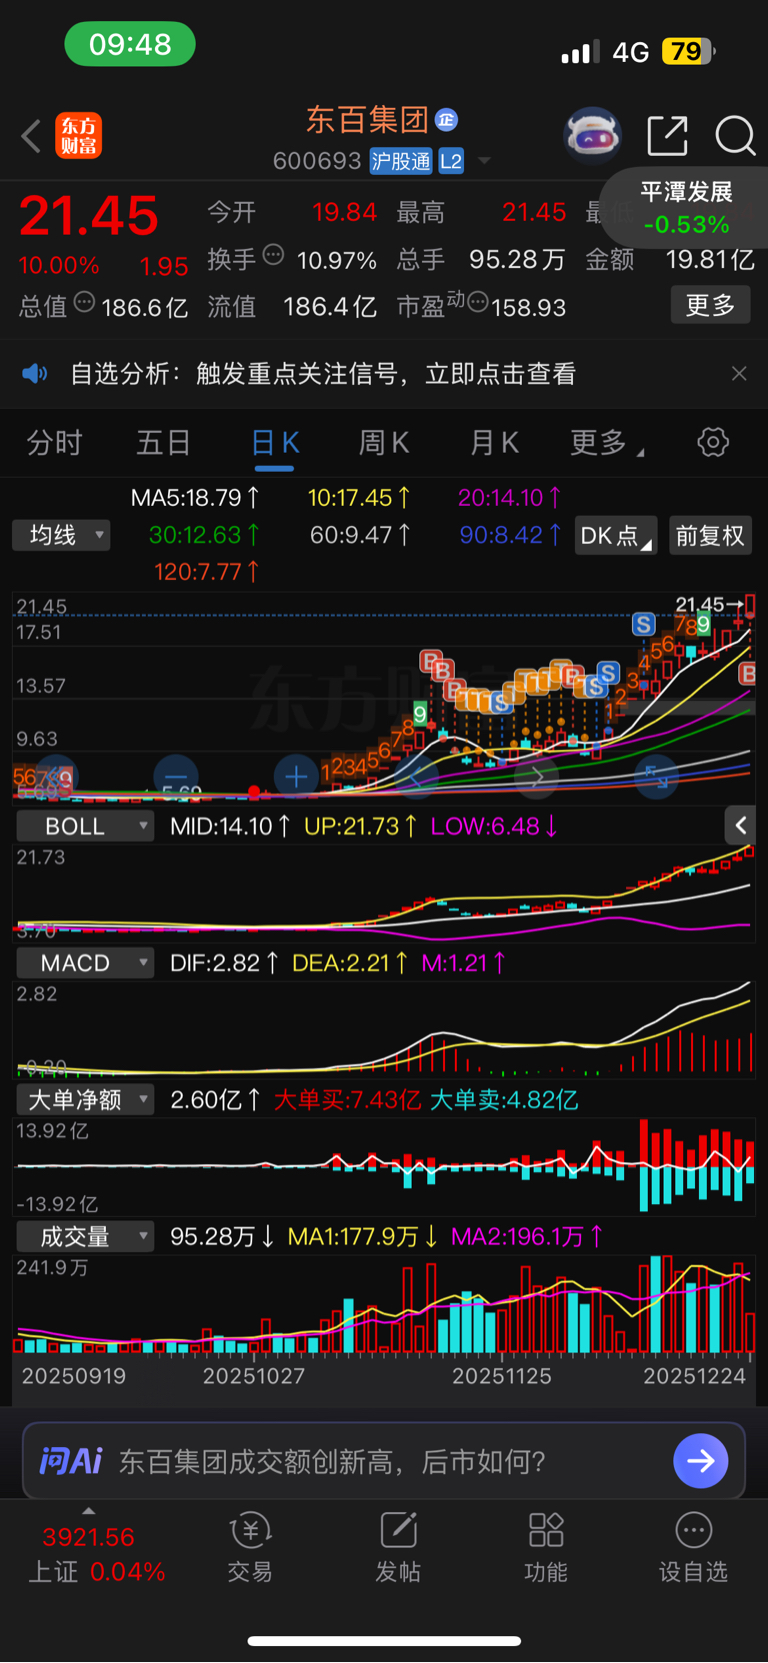Expand the 更多 chart period menu

pos(606,442)
